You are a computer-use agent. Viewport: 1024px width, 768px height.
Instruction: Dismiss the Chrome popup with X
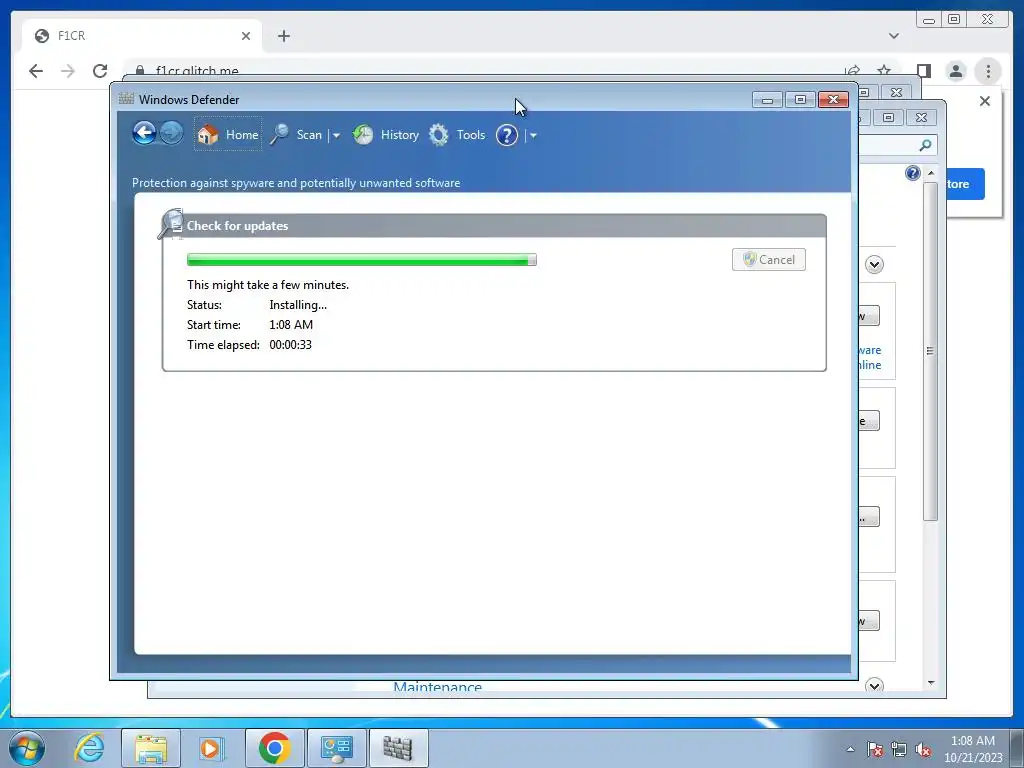point(985,101)
